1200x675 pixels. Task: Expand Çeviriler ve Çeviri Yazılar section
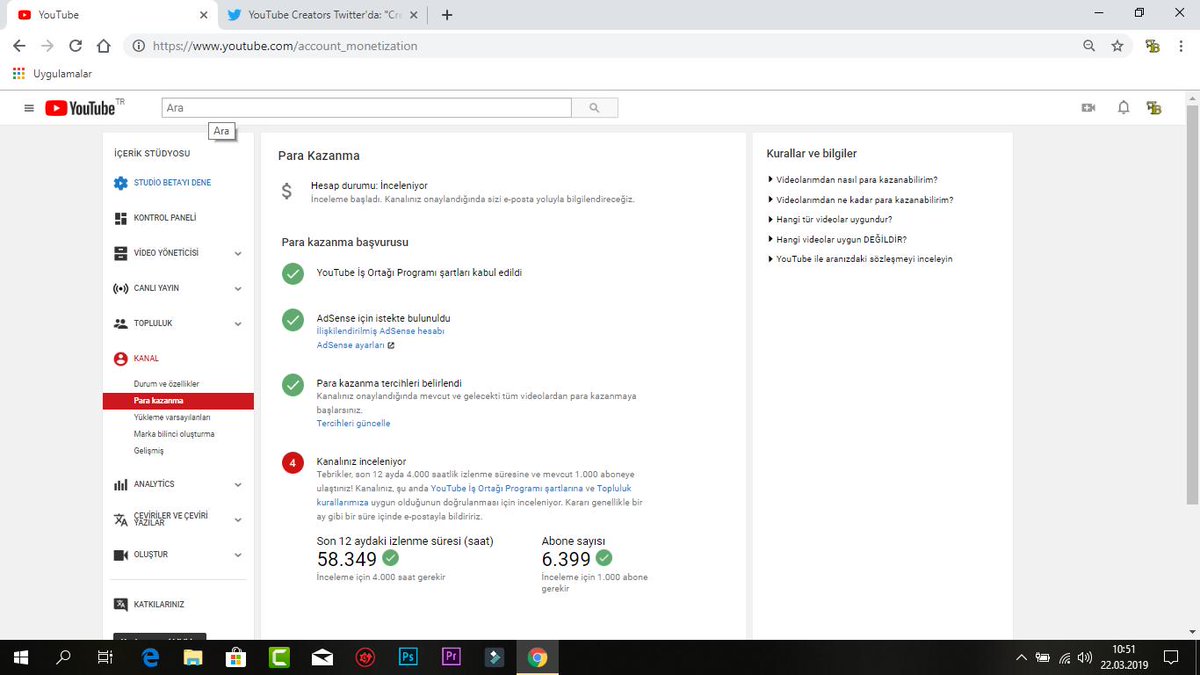pos(238,520)
